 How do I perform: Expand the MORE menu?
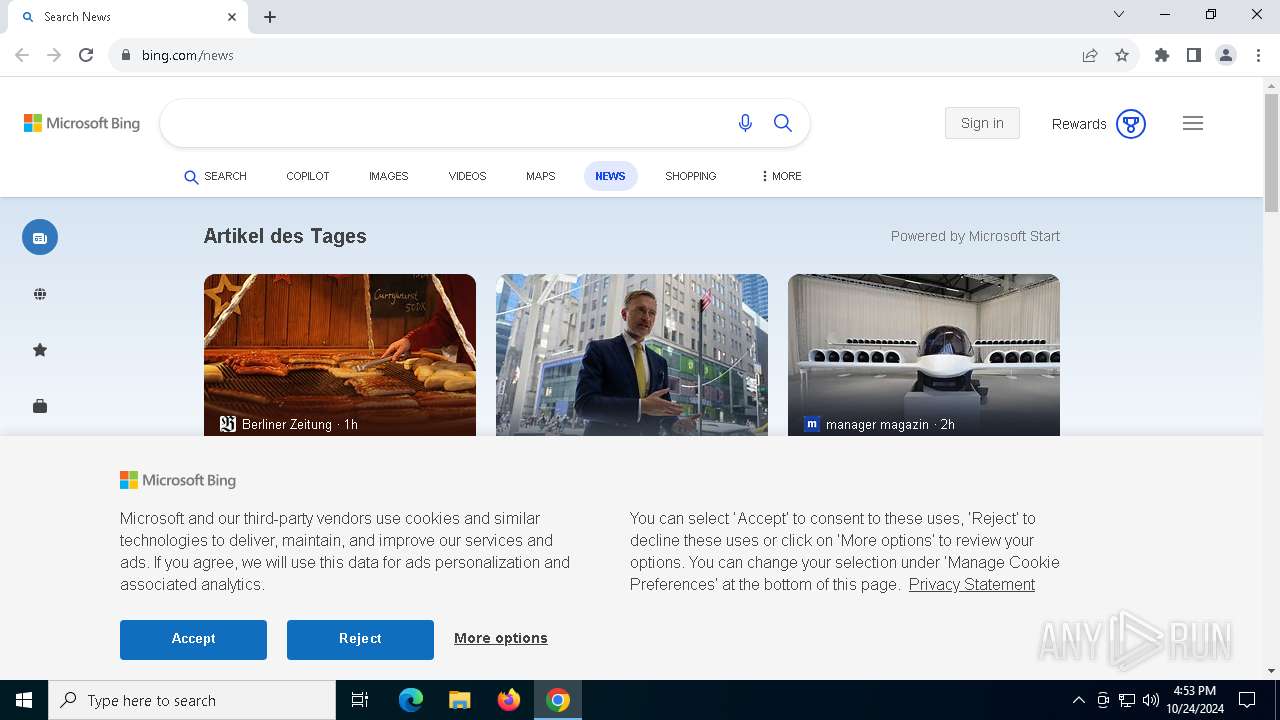point(781,176)
